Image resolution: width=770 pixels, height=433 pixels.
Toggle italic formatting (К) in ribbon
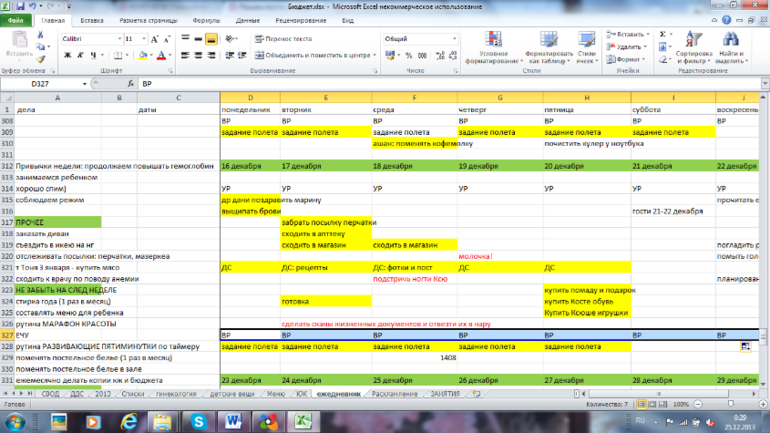click(x=80, y=56)
